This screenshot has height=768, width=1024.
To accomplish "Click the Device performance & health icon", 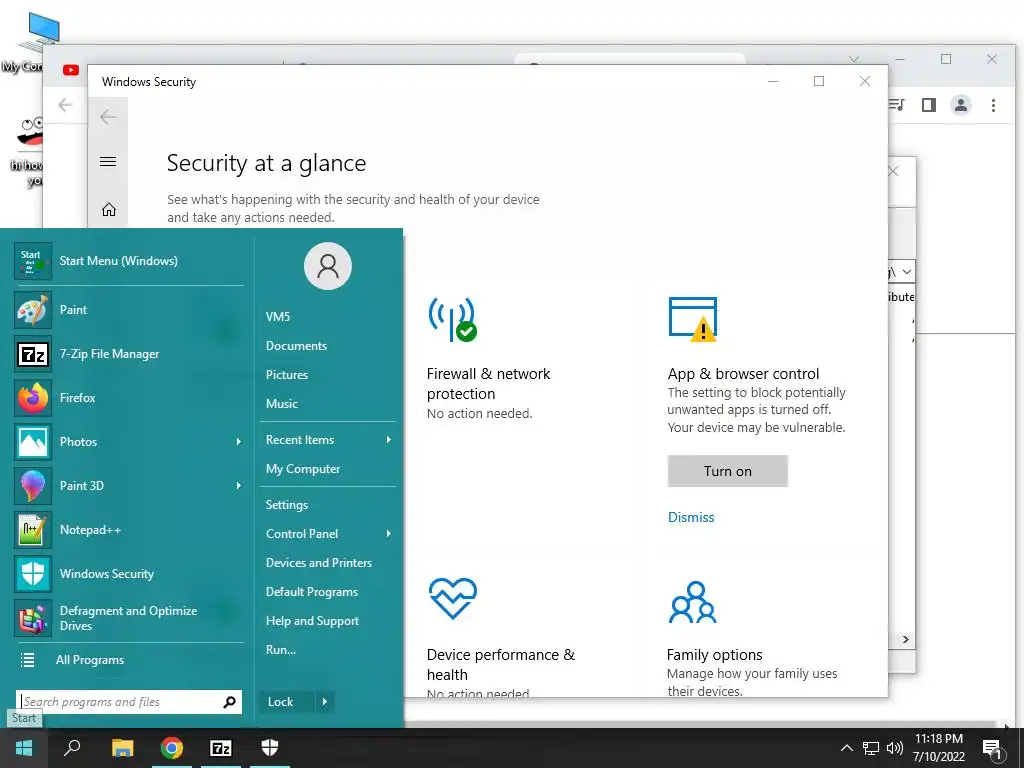I will pyautogui.click(x=453, y=598).
